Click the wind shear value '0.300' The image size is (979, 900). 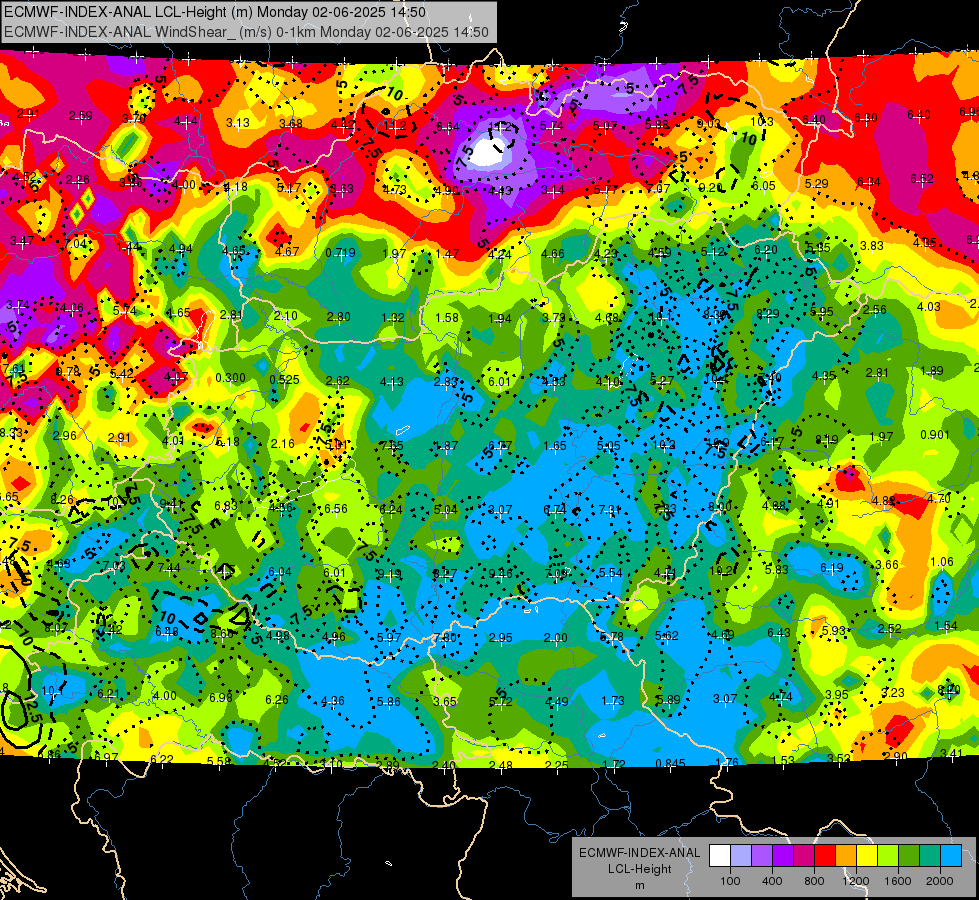230,378
